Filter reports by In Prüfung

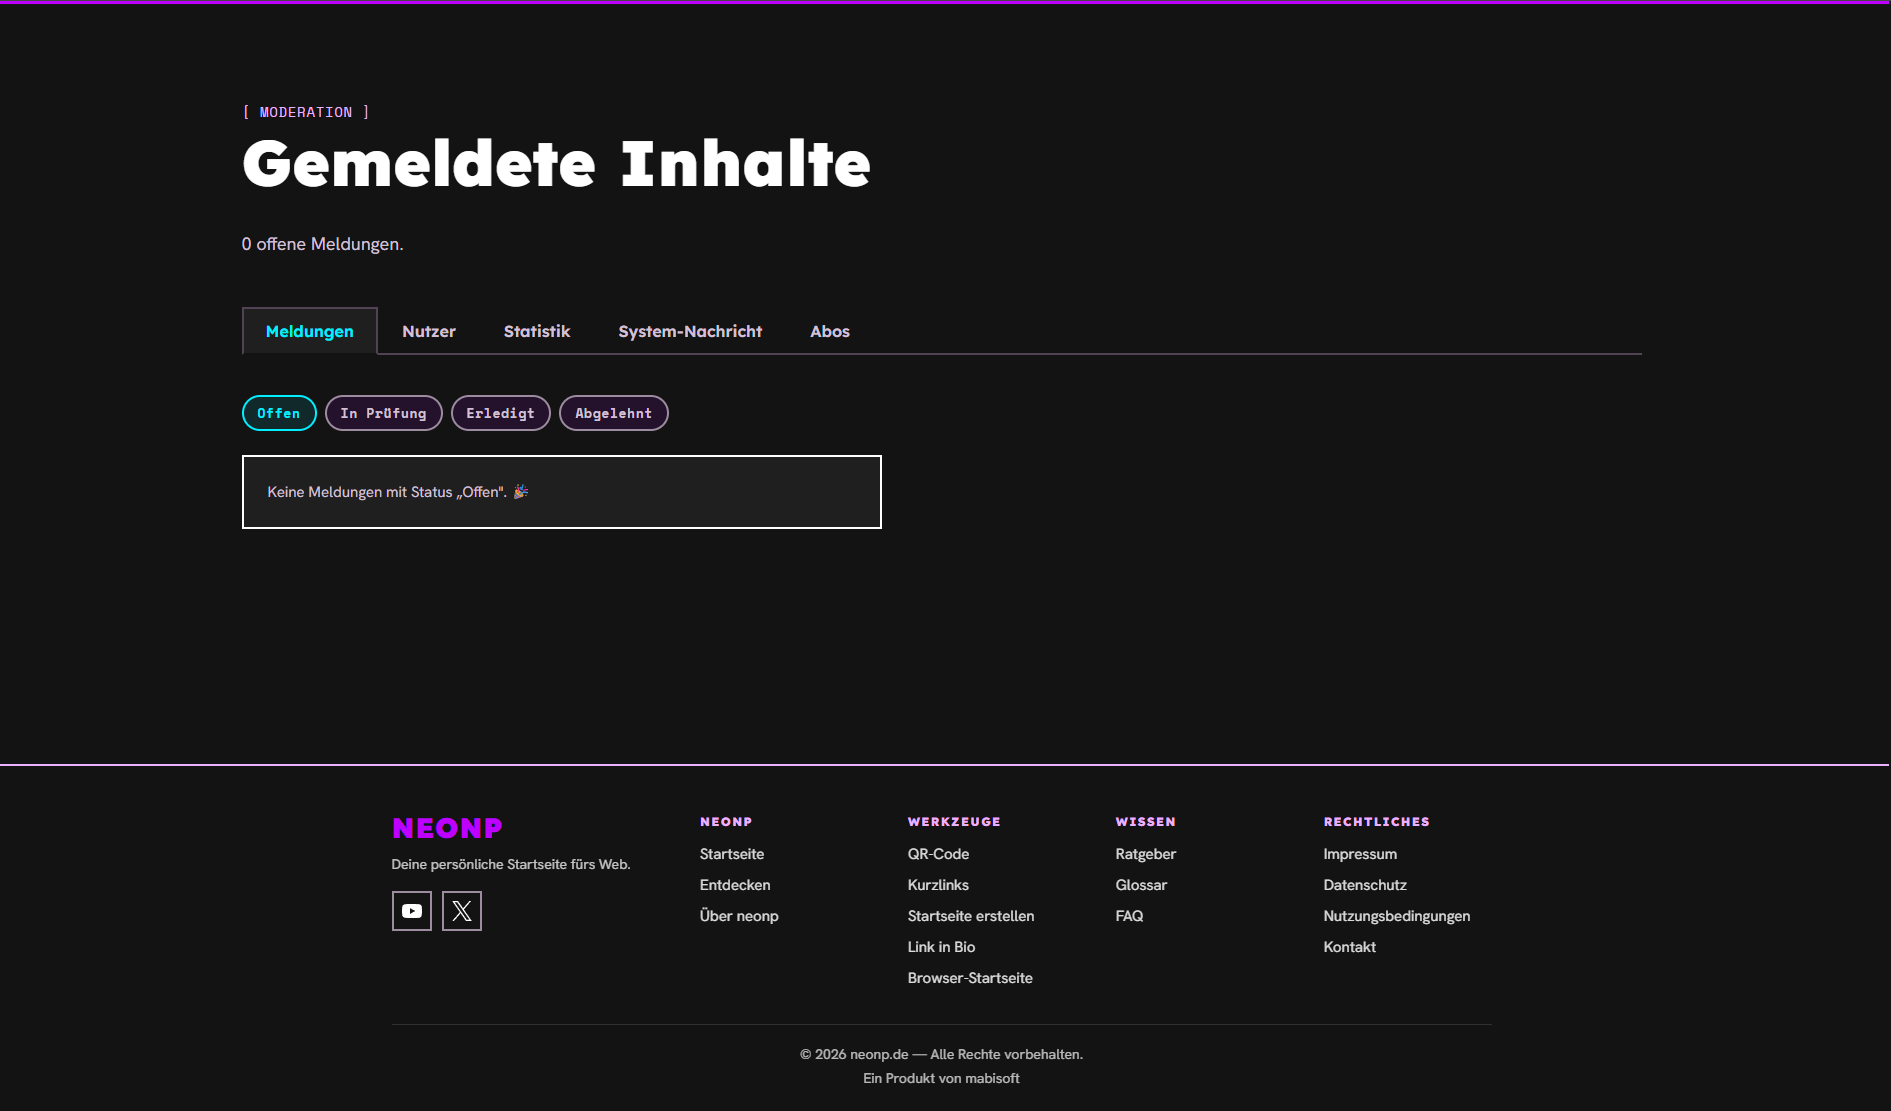click(384, 413)
